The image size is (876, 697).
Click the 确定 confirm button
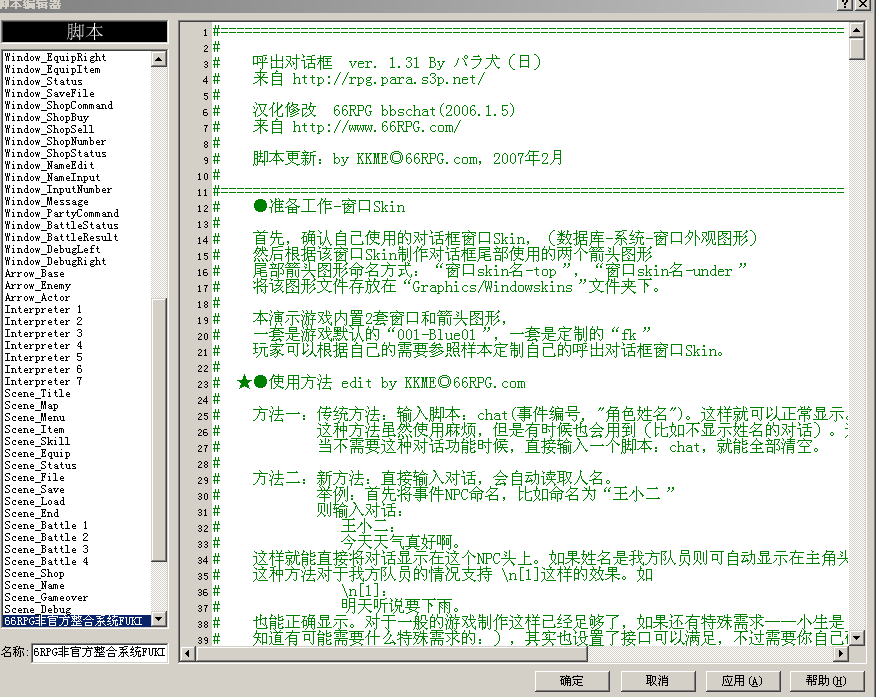coord(572,681)
